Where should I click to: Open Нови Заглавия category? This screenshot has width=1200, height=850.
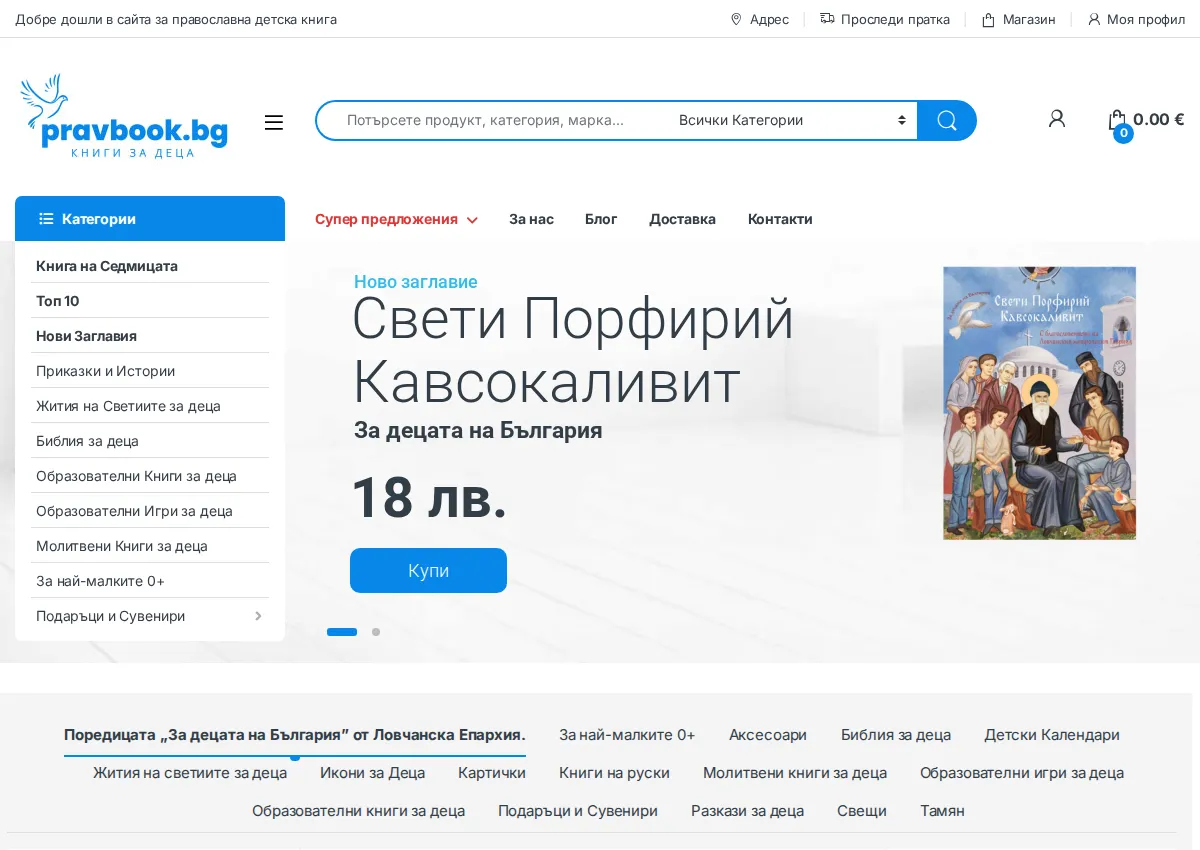[x=86, y=336]
